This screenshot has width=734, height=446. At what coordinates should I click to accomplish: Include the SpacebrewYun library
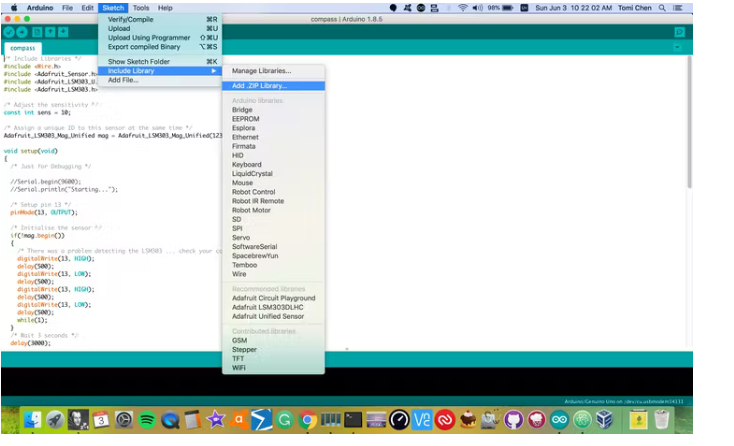pos(273,256)
